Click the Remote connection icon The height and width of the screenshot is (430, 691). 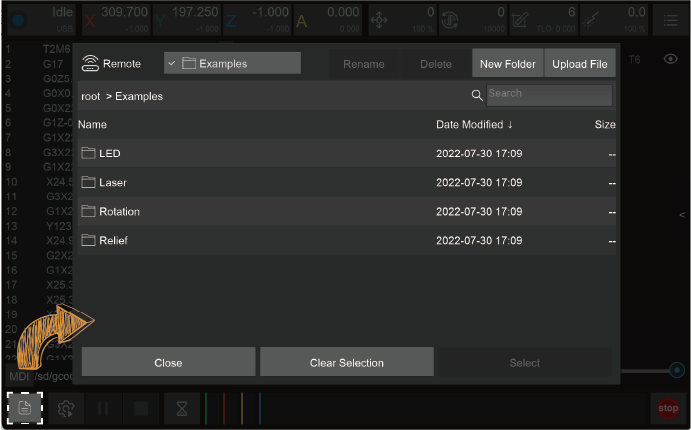pyautogui.click(x=90, y=64)
